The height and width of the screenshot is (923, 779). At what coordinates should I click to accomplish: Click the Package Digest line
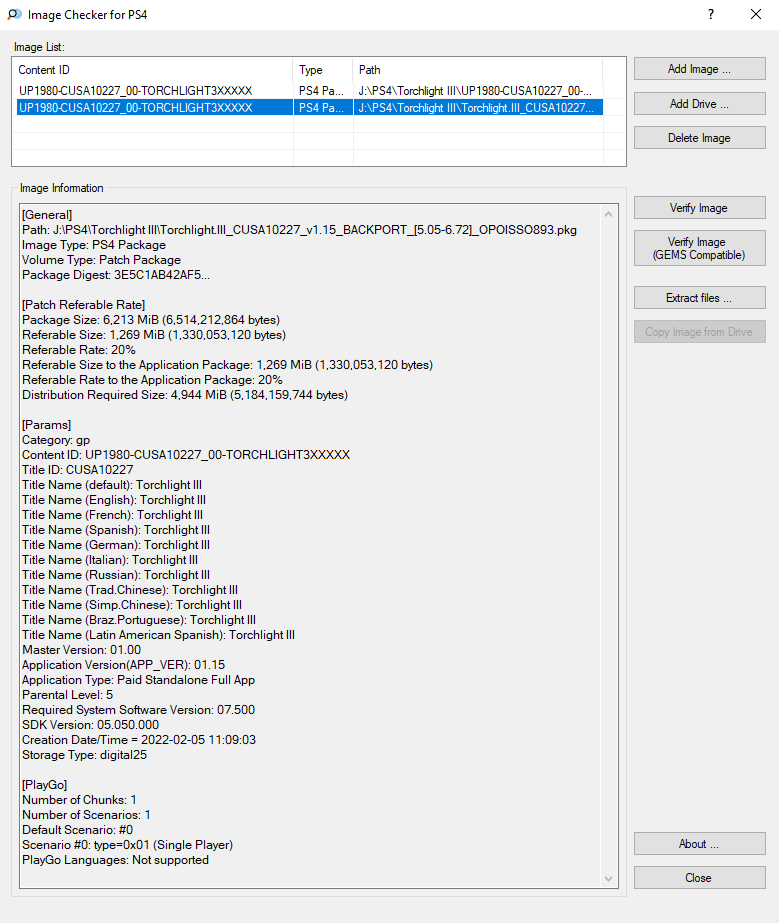(x=116, y=275)
